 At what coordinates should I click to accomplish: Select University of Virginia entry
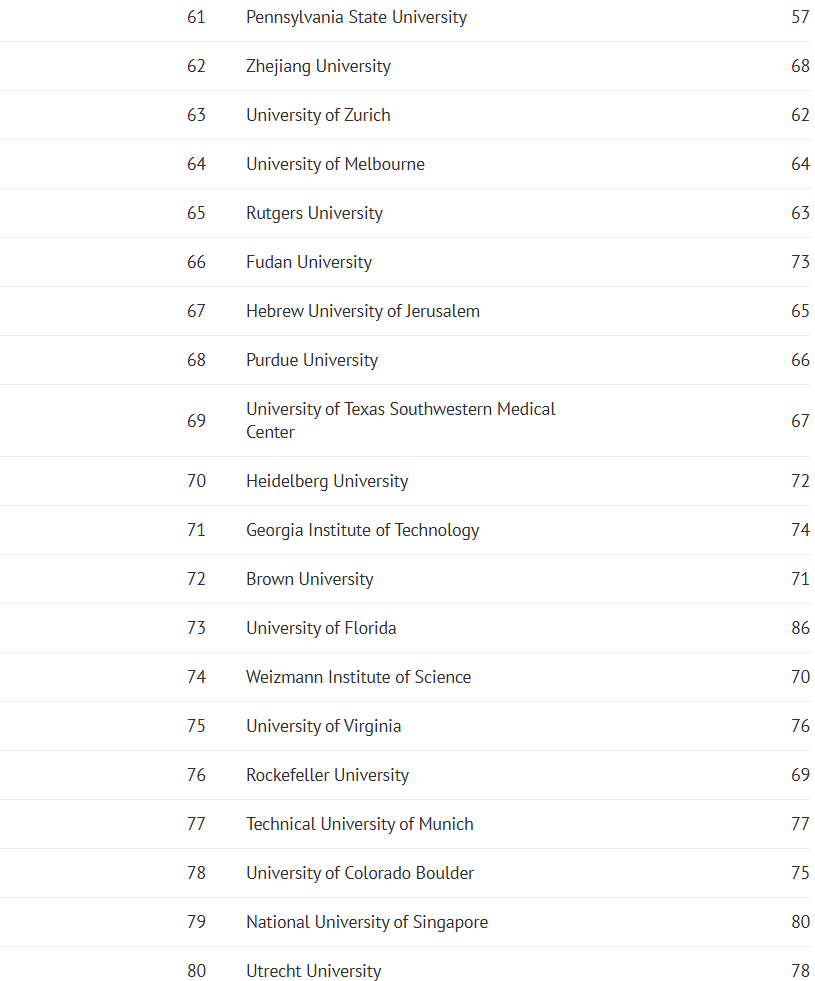coord(323,726)
